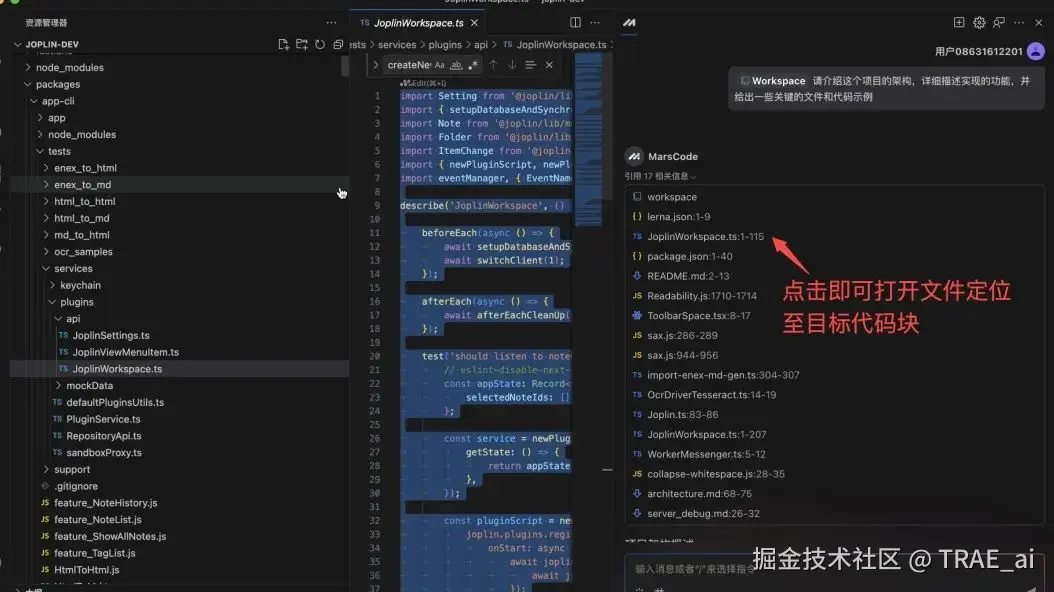Open Readability.js:1710-1714 reference
The width and height of the screenshot is (1054, 592).
(702, 296)
